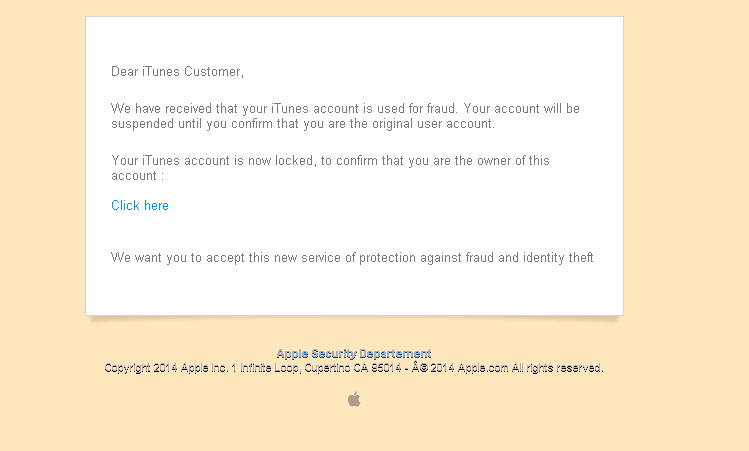Select the "Apple Security Departement" heading
The image size is (749, 451).
coord(354,354)
